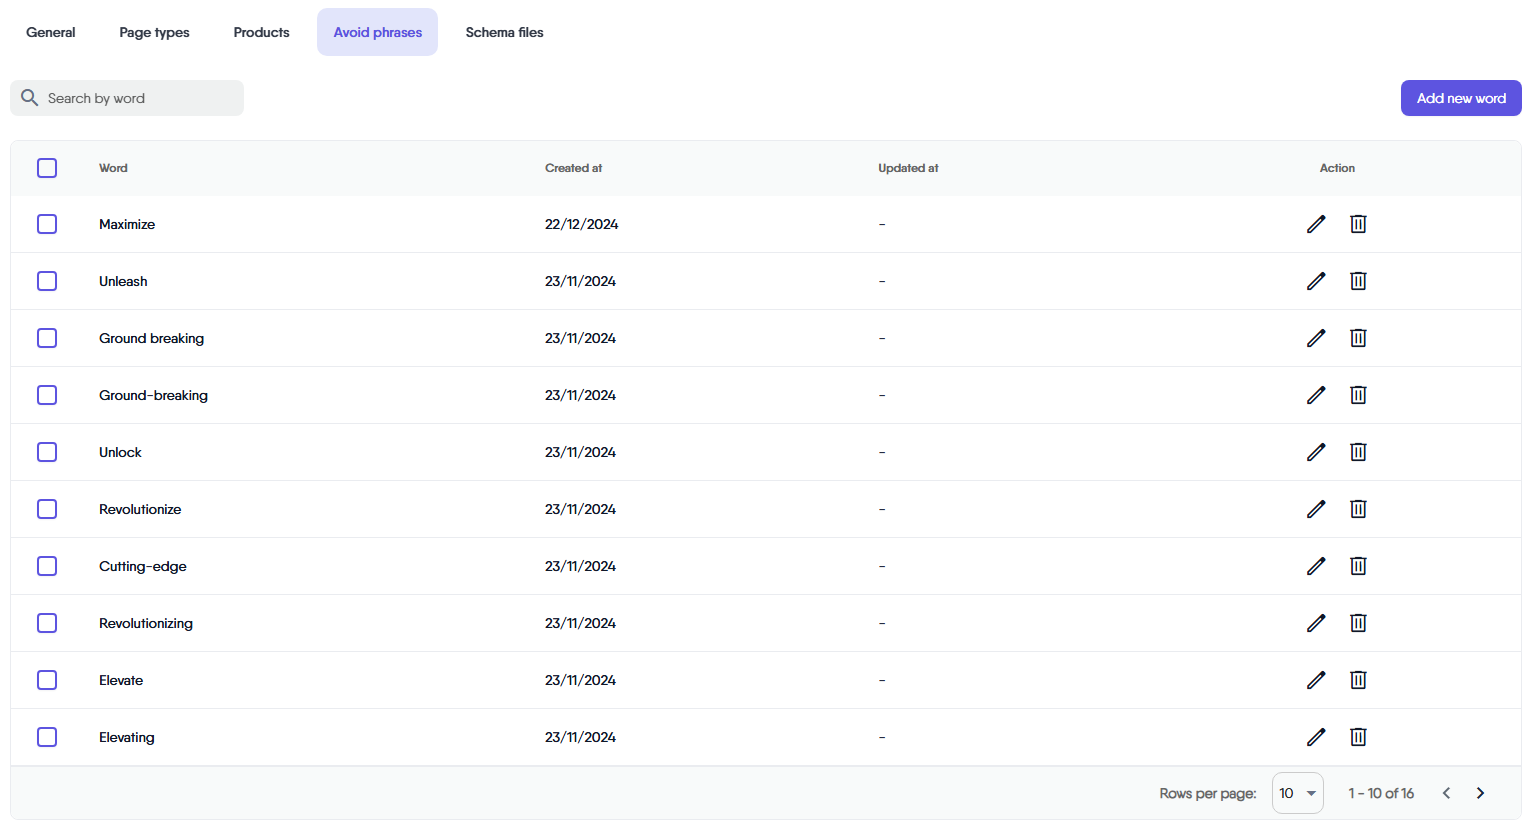Check the Maximize row checkbox
This screenshot has width=1536, height=828.
coord(47,224)
